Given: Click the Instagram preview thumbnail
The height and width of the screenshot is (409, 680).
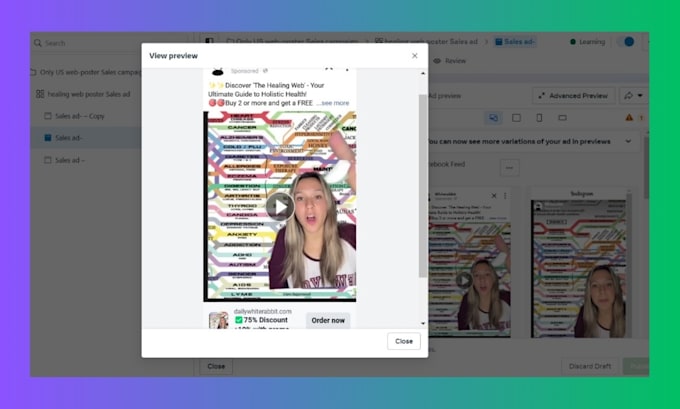Looking at the screenshot, I should point(579,268).
